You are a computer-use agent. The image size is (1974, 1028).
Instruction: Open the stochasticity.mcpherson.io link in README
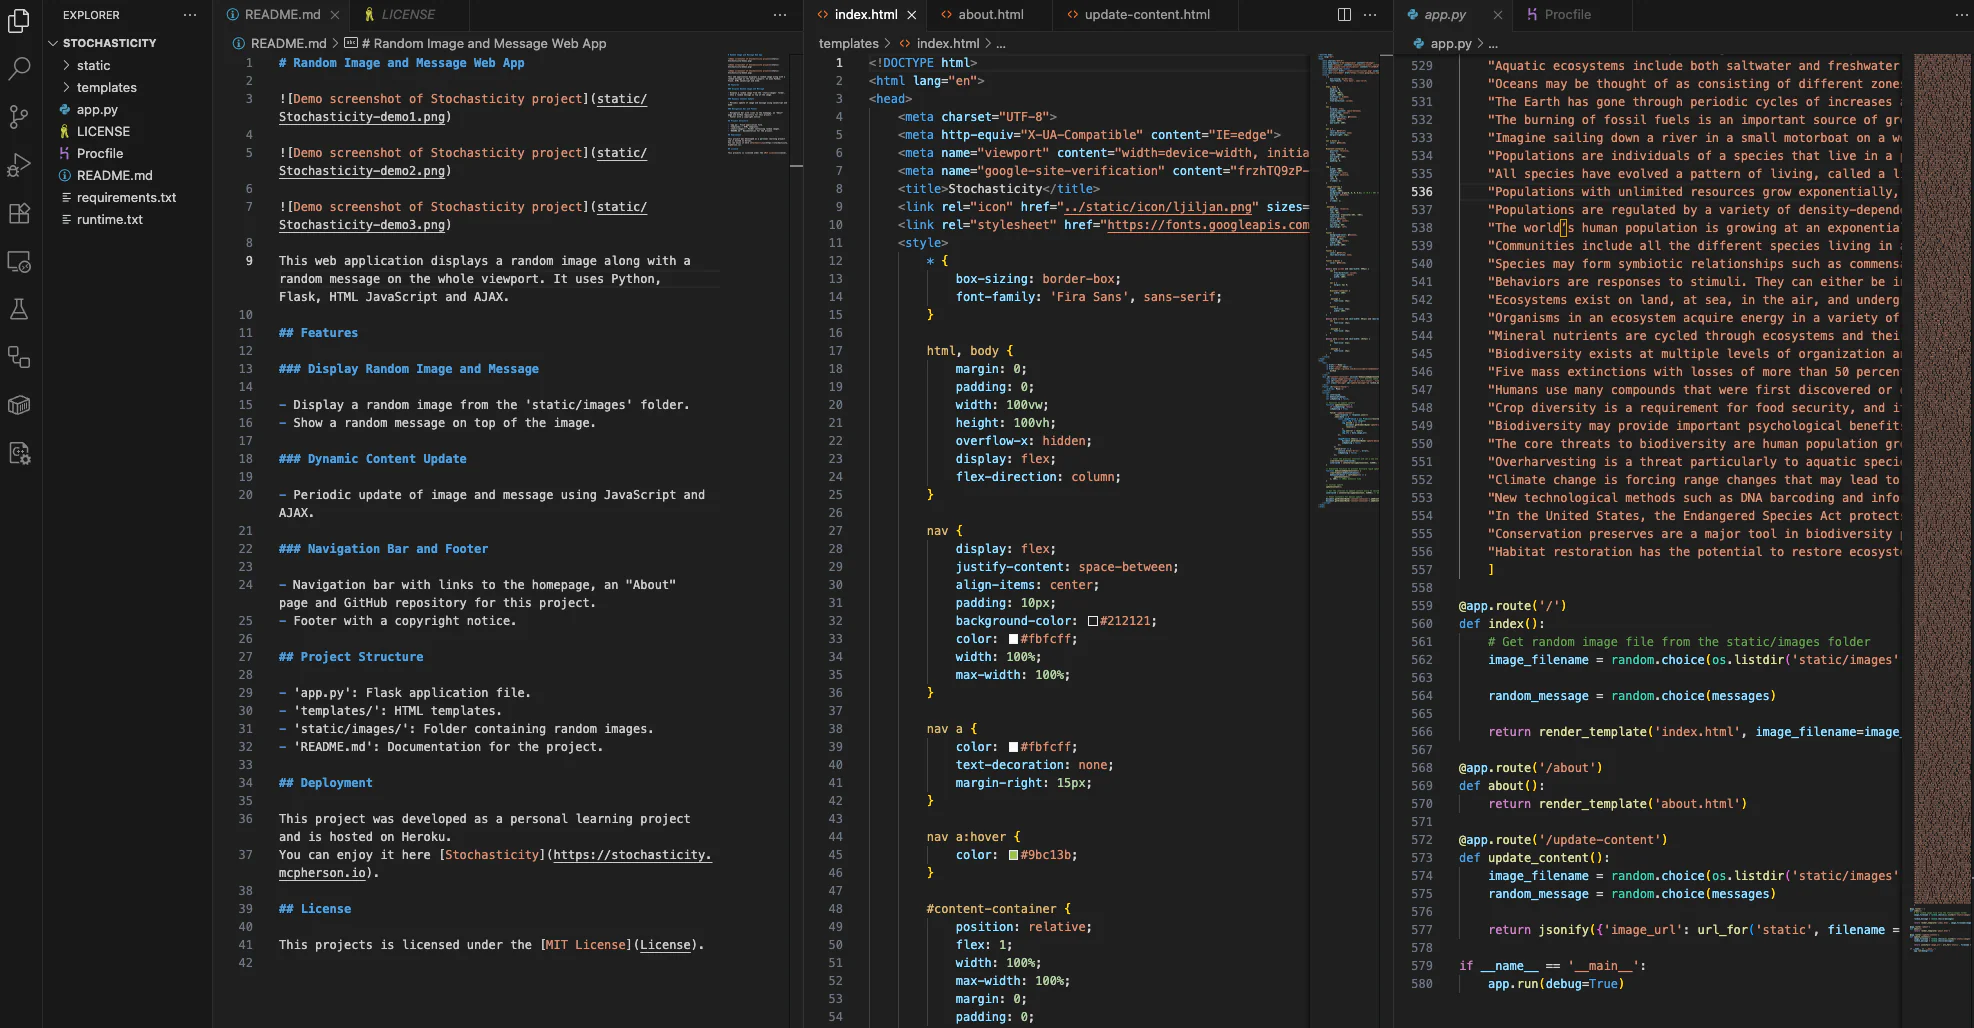tap(632, 855)
